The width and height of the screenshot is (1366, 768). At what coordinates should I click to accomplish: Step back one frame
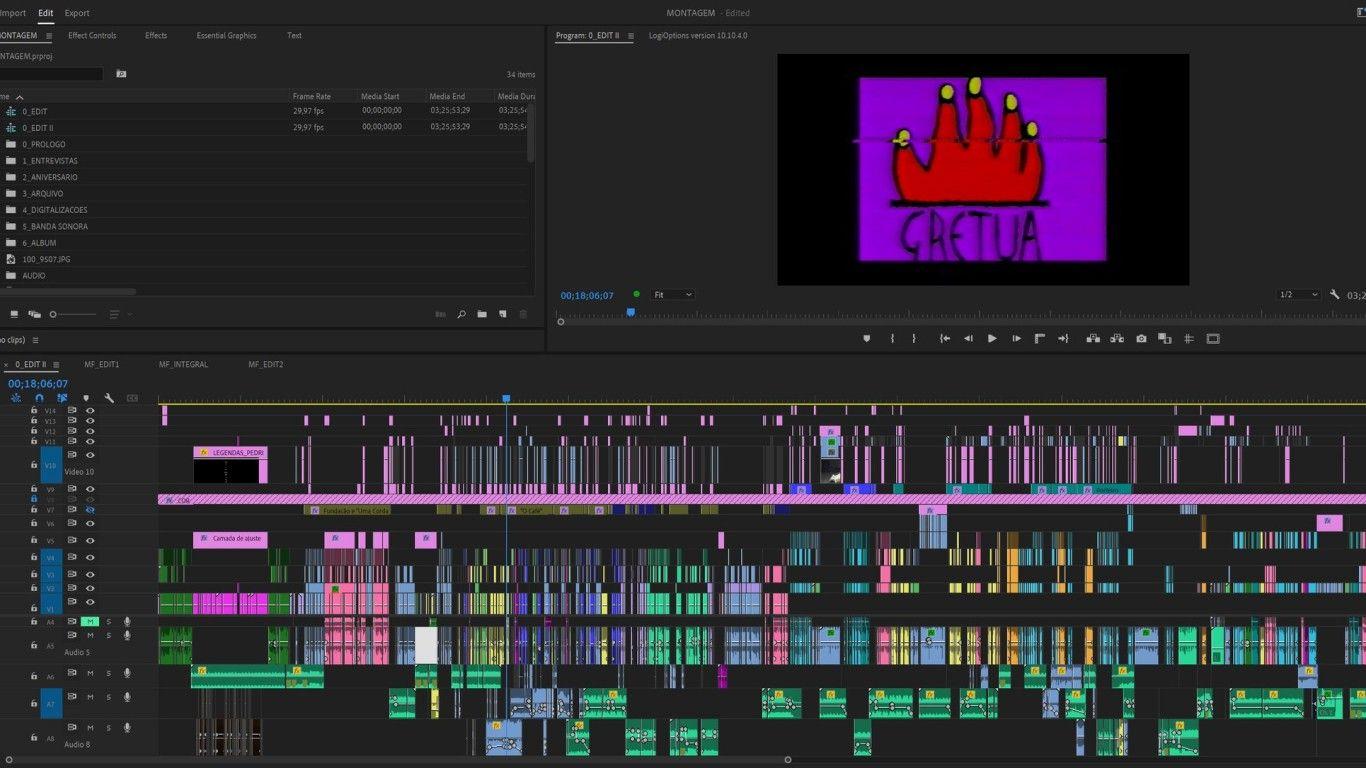[968, 339]
